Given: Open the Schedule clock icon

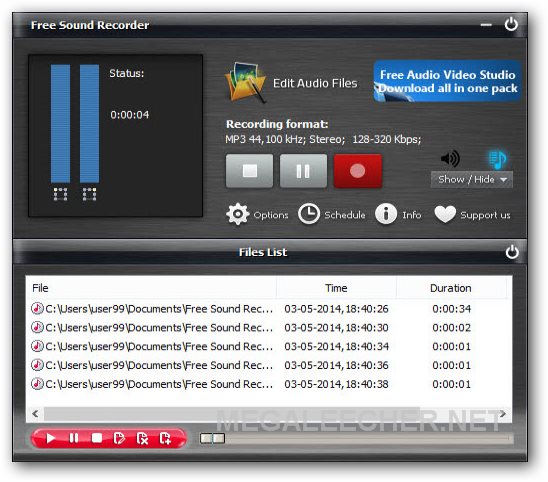Looking at the screenshot, I should click(x=309, y=214).
